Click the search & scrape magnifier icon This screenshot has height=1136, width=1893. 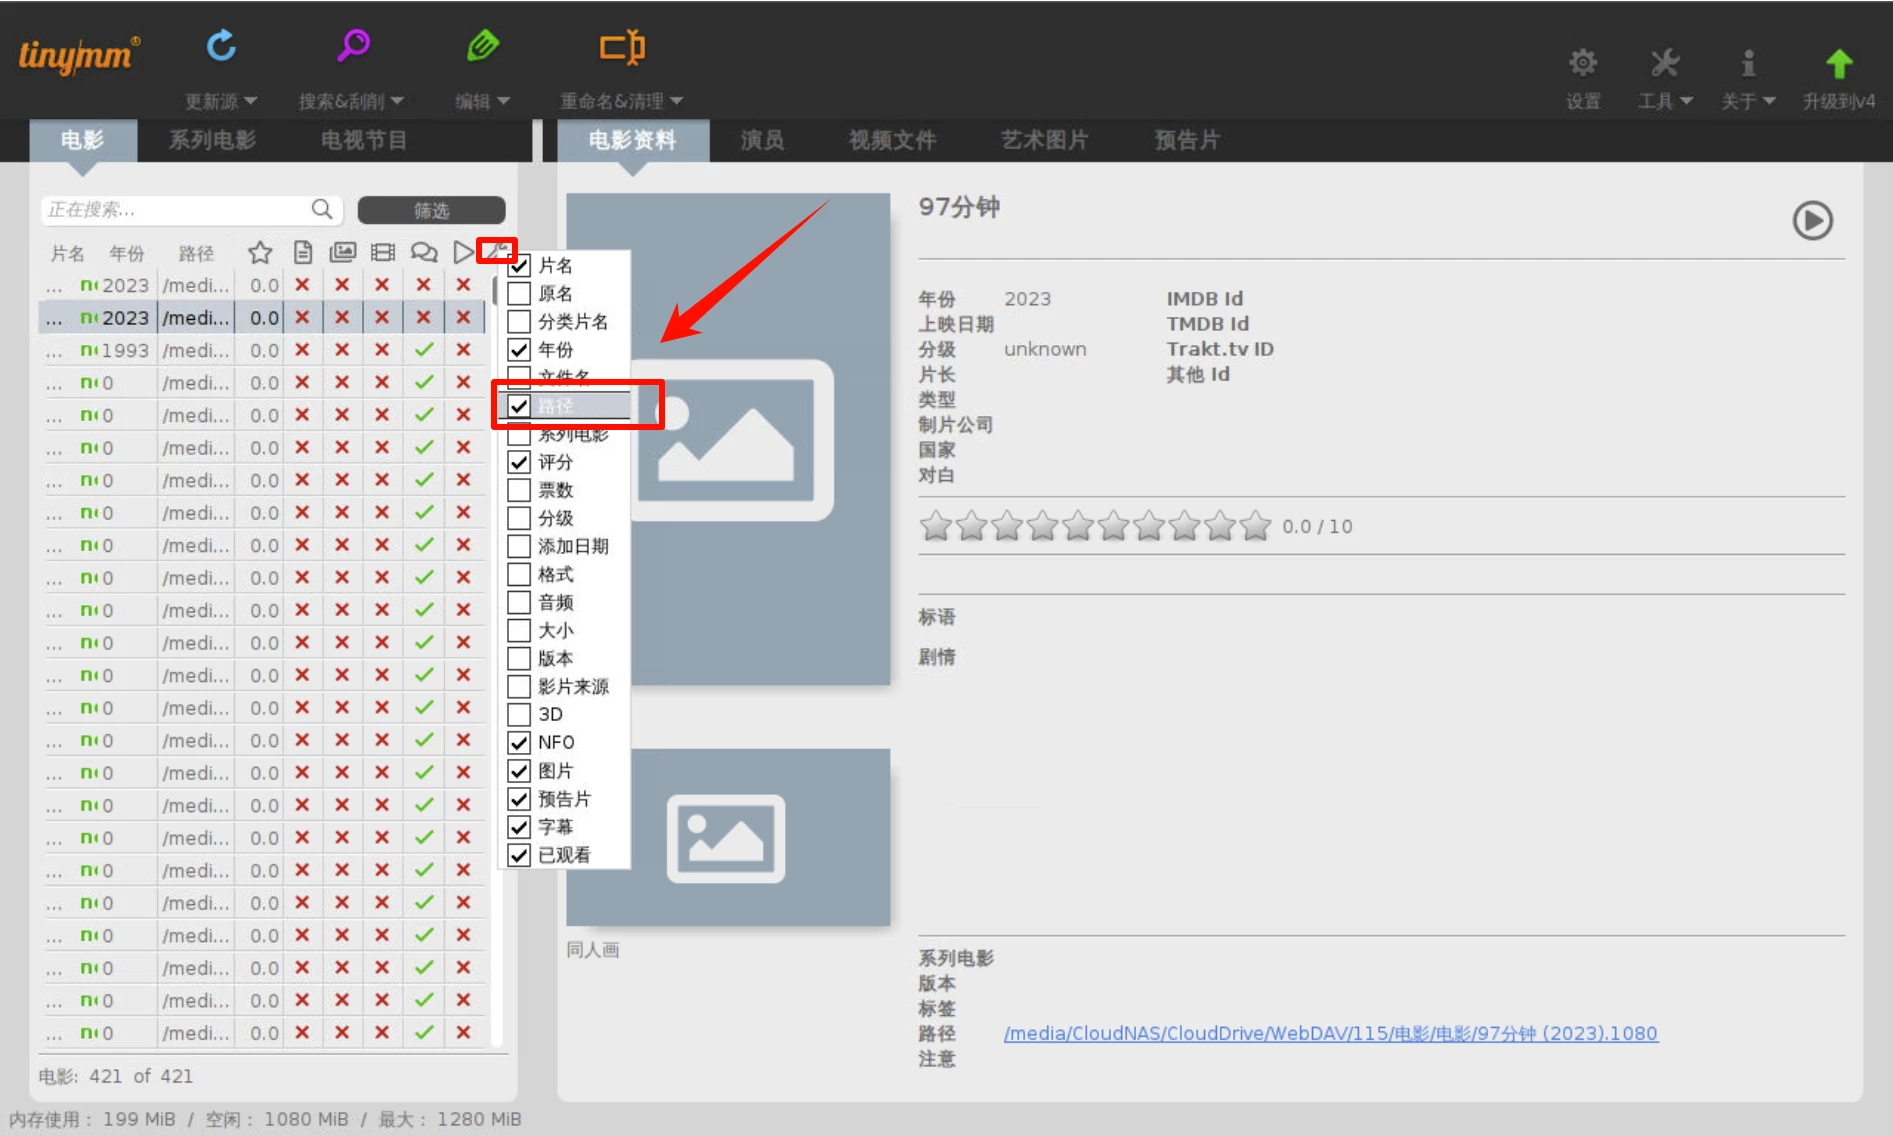(x=352, y=46)
